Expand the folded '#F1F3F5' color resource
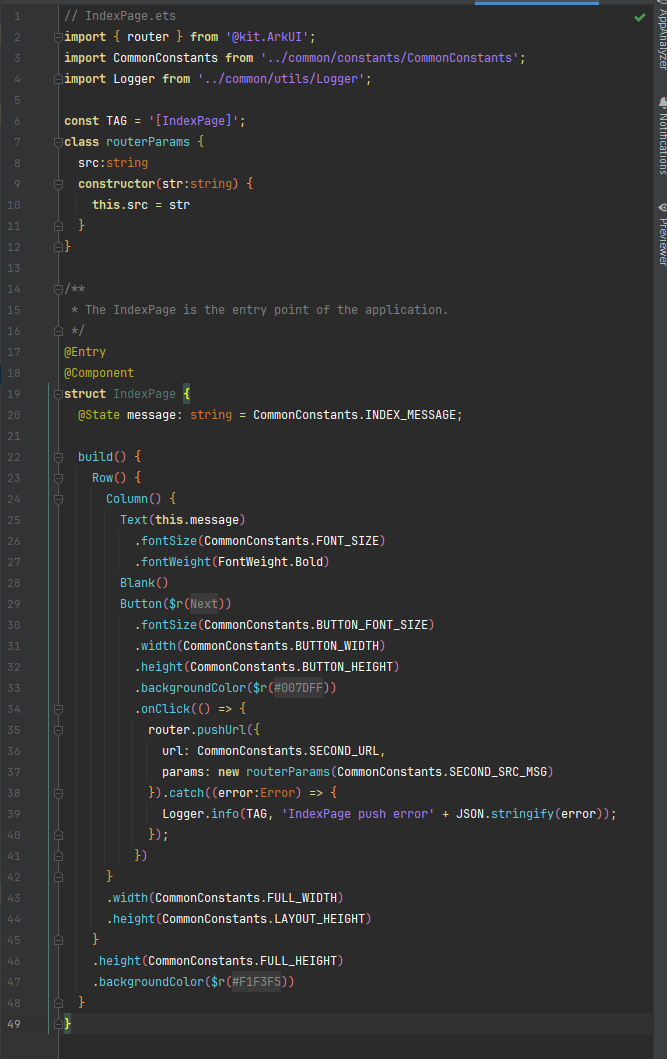This screenshot has width=667, height=1059. (x=257, y=982)
